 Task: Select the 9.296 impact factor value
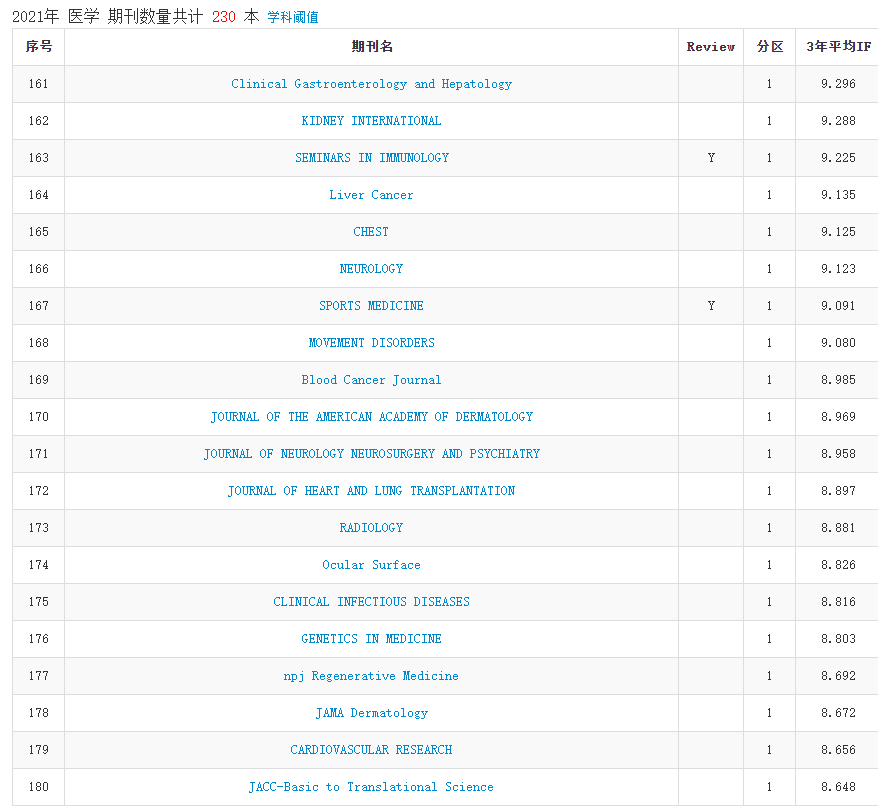click(x=838, y=84)
